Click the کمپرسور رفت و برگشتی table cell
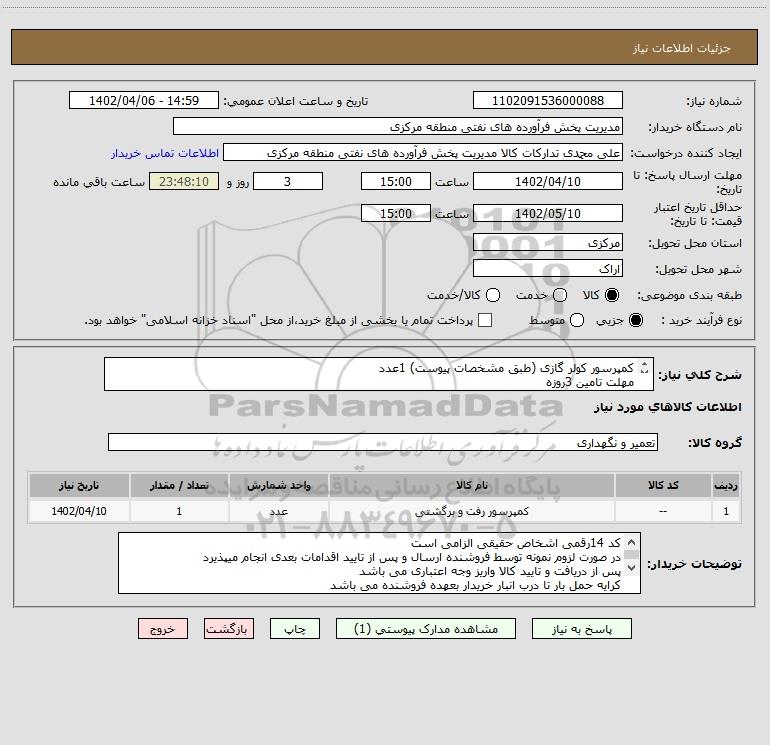Viewport: 770px width, 745px height. [x=472, y=511]
